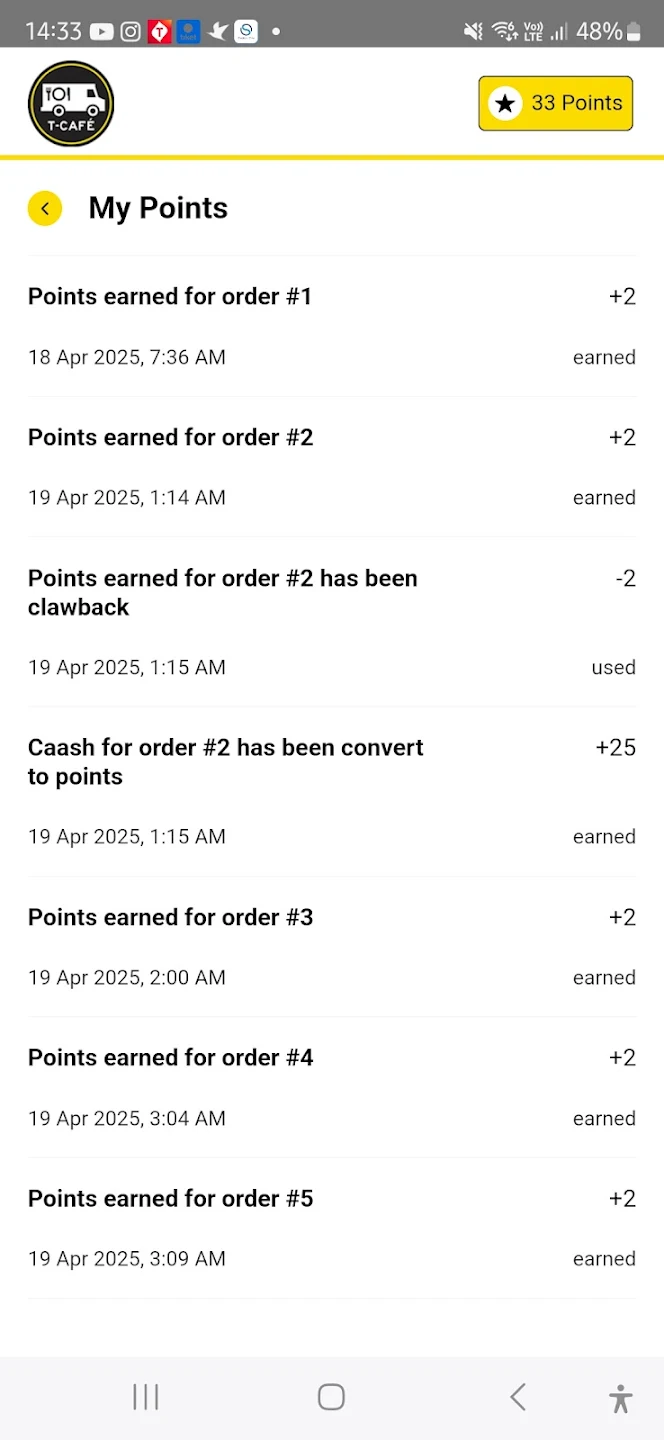Tap the accessibility figure icon

(620, 1398)
